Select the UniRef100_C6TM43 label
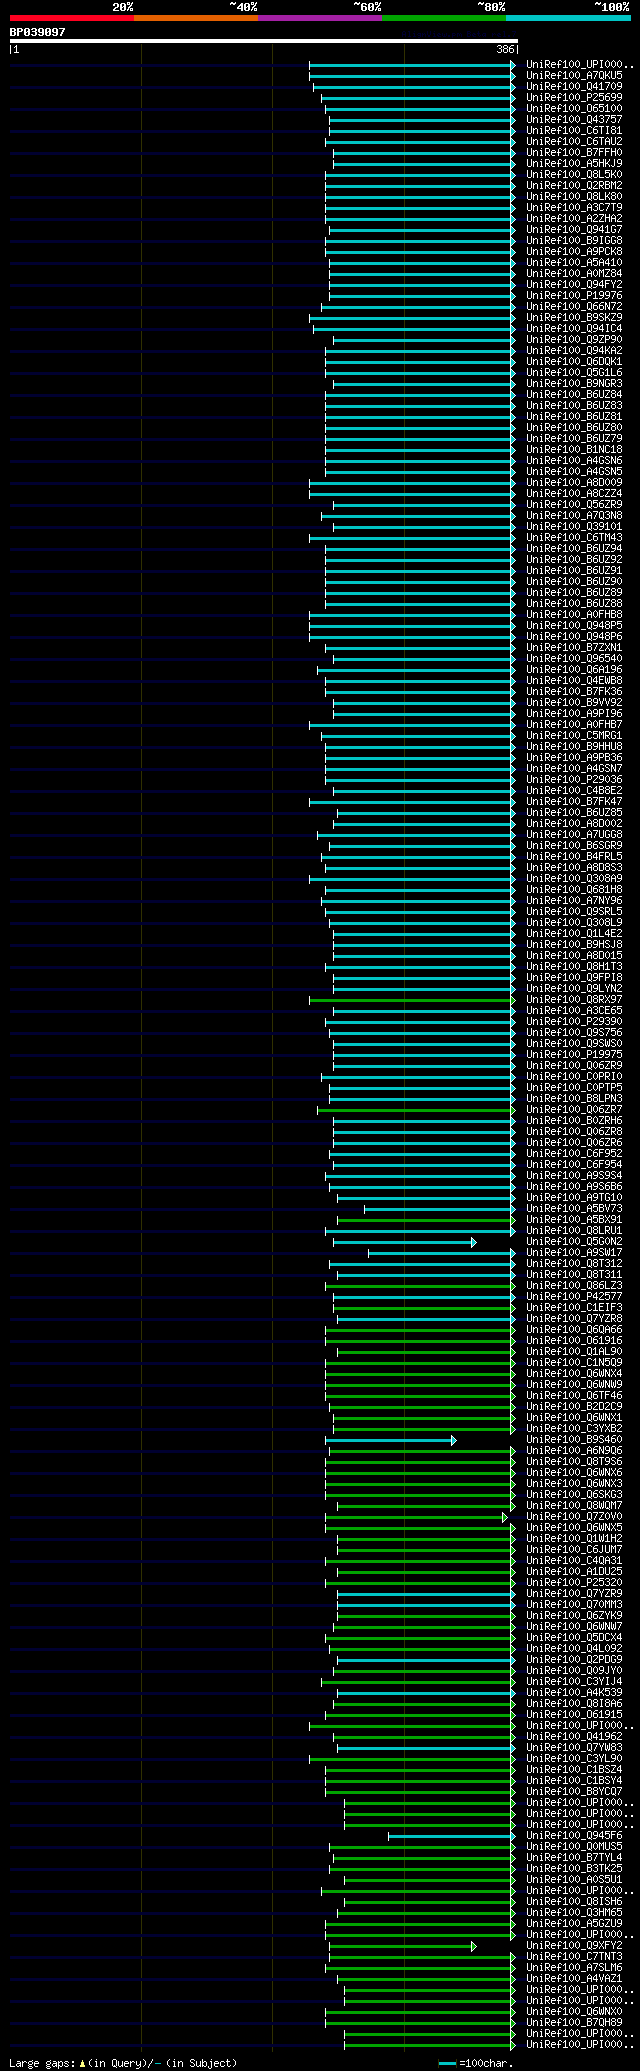640x2071 pixels. tap(574, 537)
